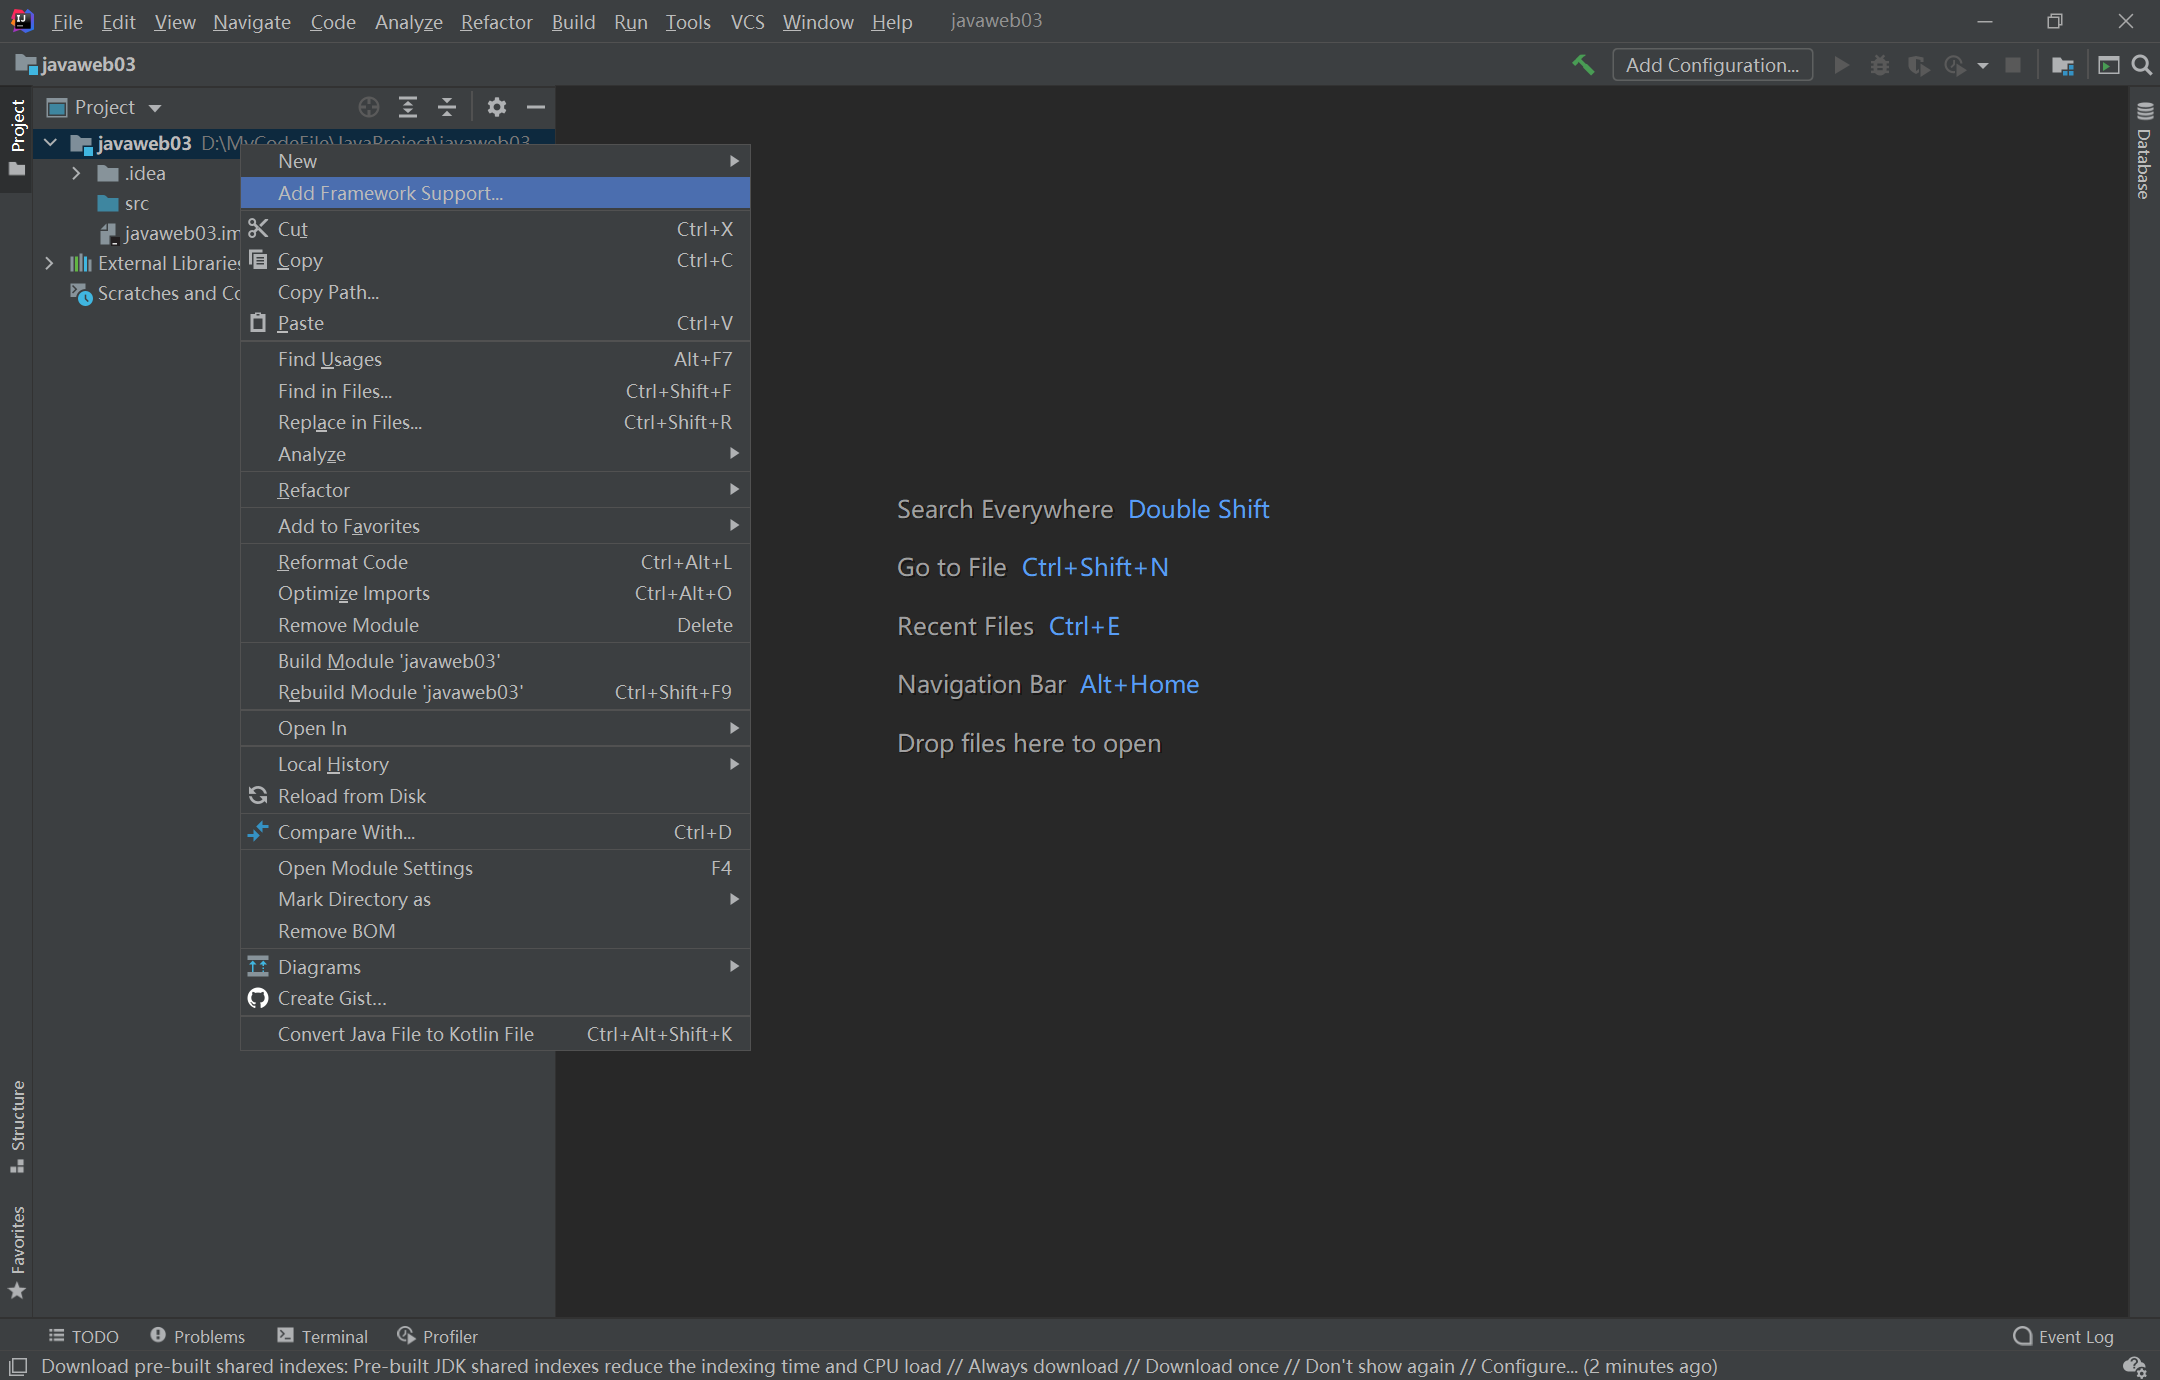Screen dimensions: 2160x1380
Task: Hide the Project panel with minus icon
Action: click(536, 107)
